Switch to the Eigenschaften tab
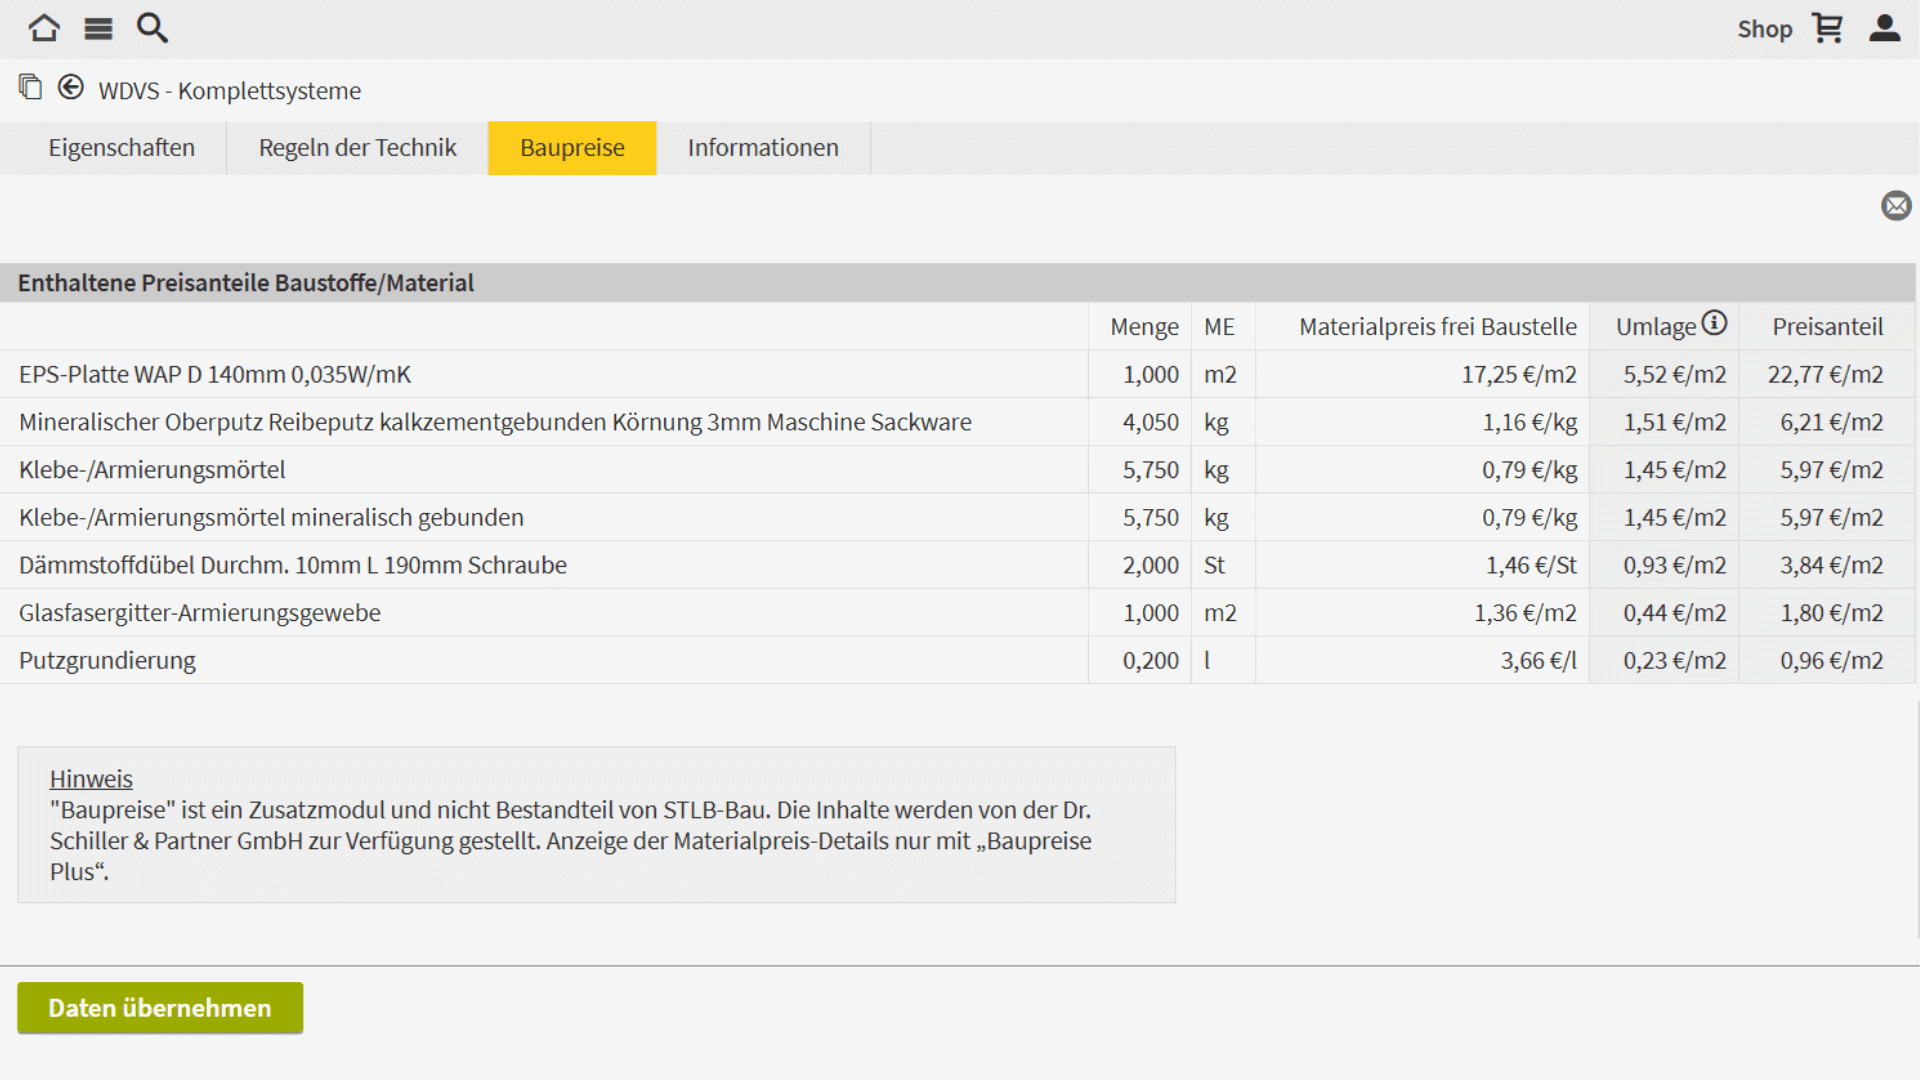 point(122,148)
